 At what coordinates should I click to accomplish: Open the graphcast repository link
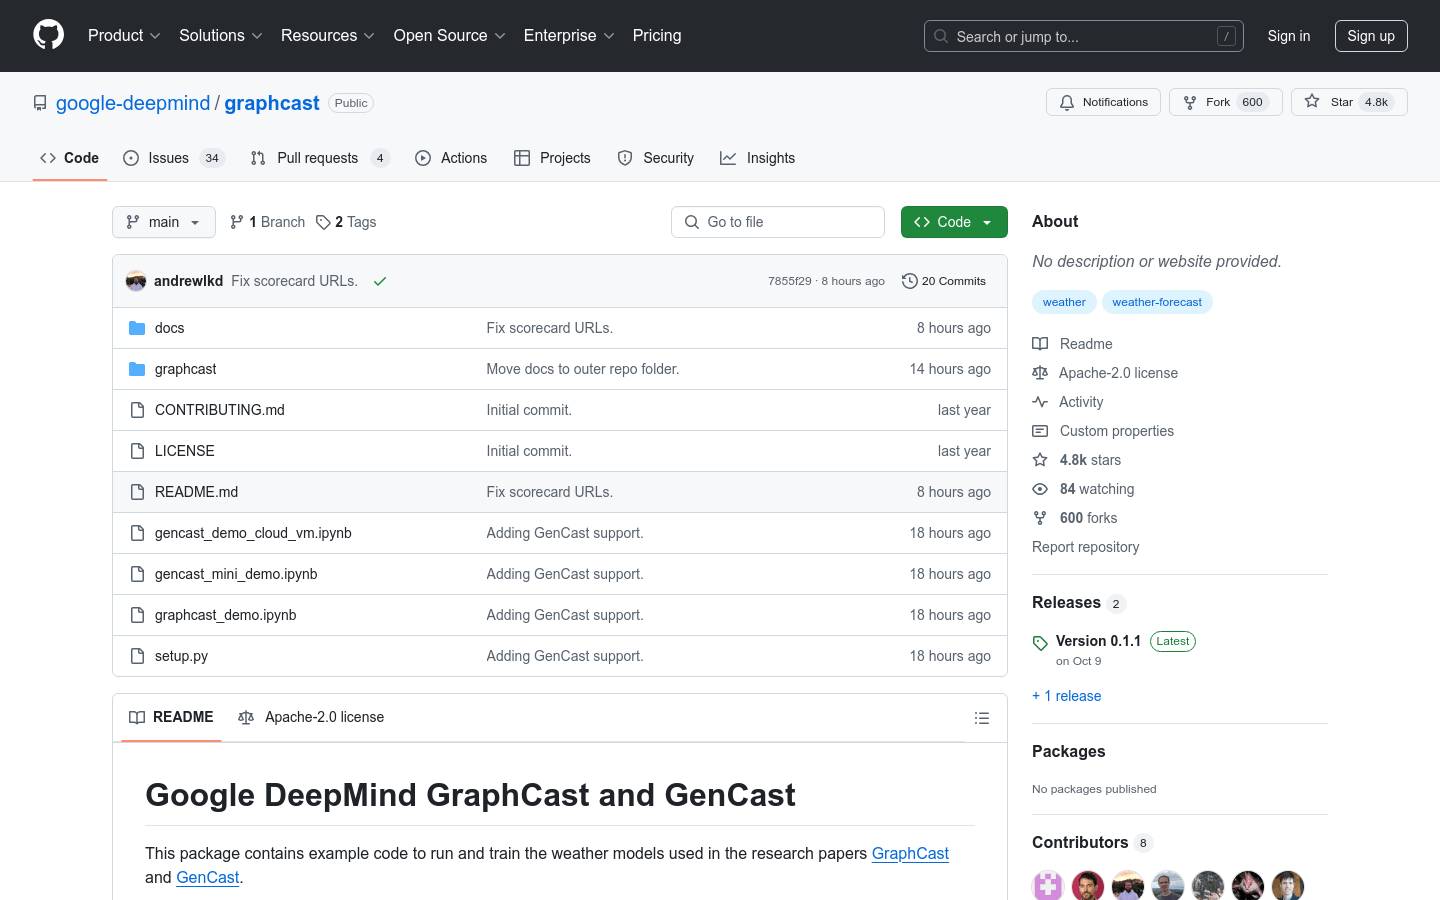pos(272,103)
